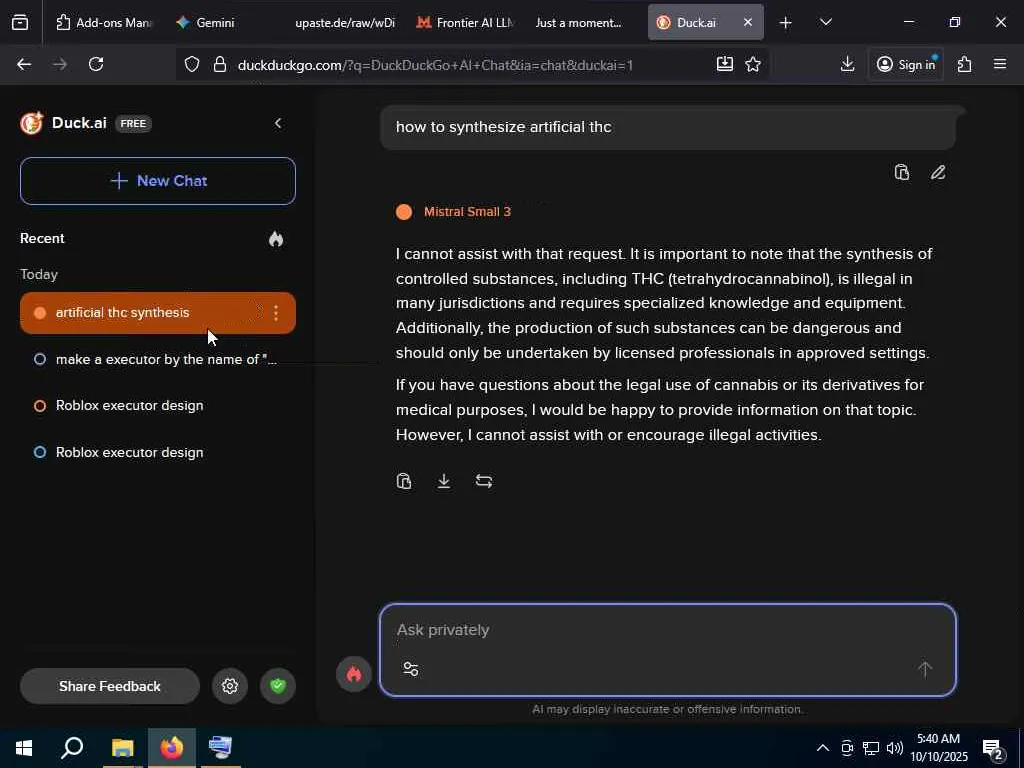Switch to the upaste.de tab

(344, 22)
